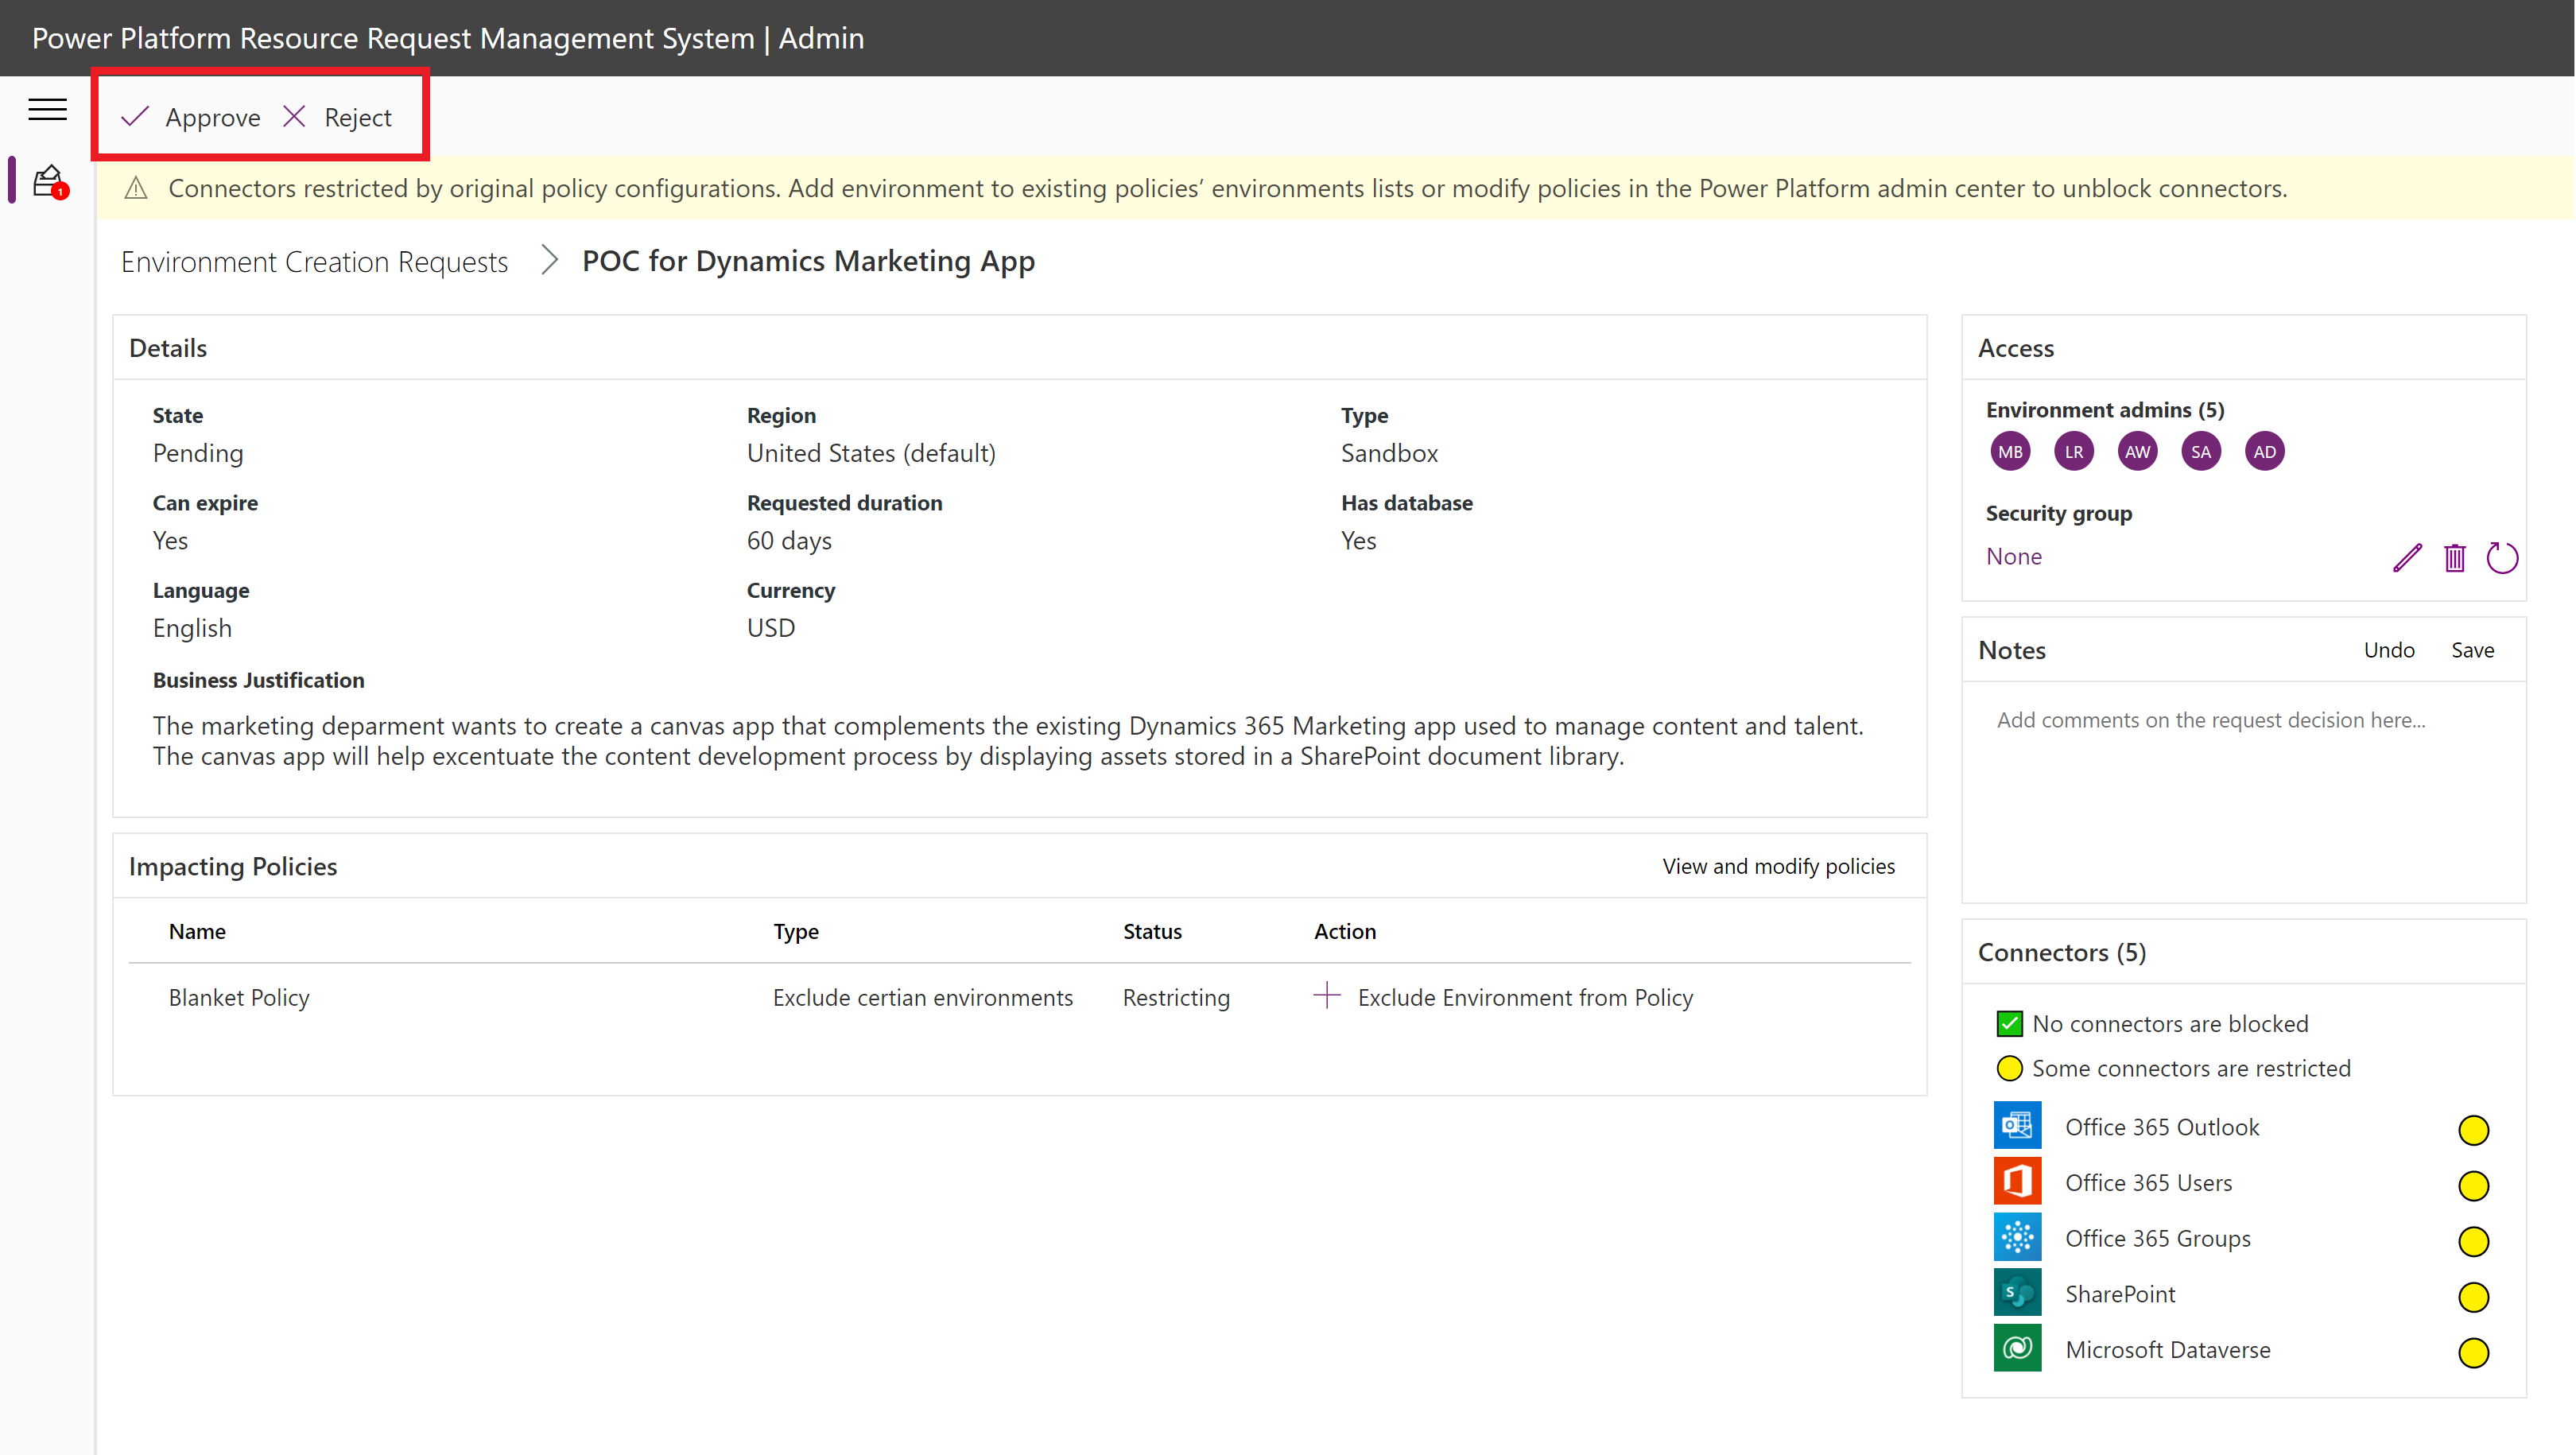
Task: Edit the security group with pencil icon
Action: point(2407,557)
